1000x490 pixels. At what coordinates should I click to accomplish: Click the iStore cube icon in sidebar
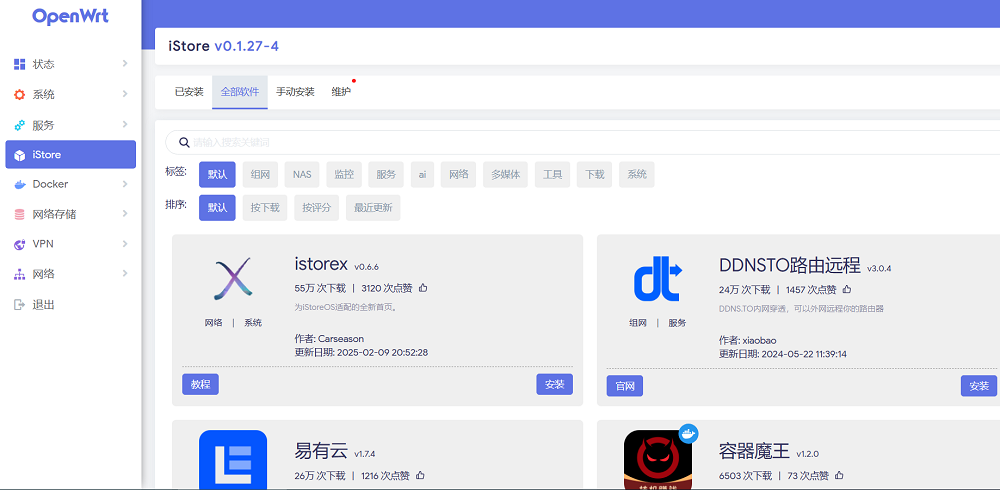(20, 154)
